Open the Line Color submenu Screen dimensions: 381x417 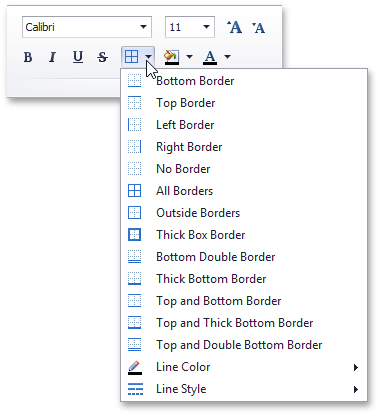pyautogui.click(x=244, y=367)
